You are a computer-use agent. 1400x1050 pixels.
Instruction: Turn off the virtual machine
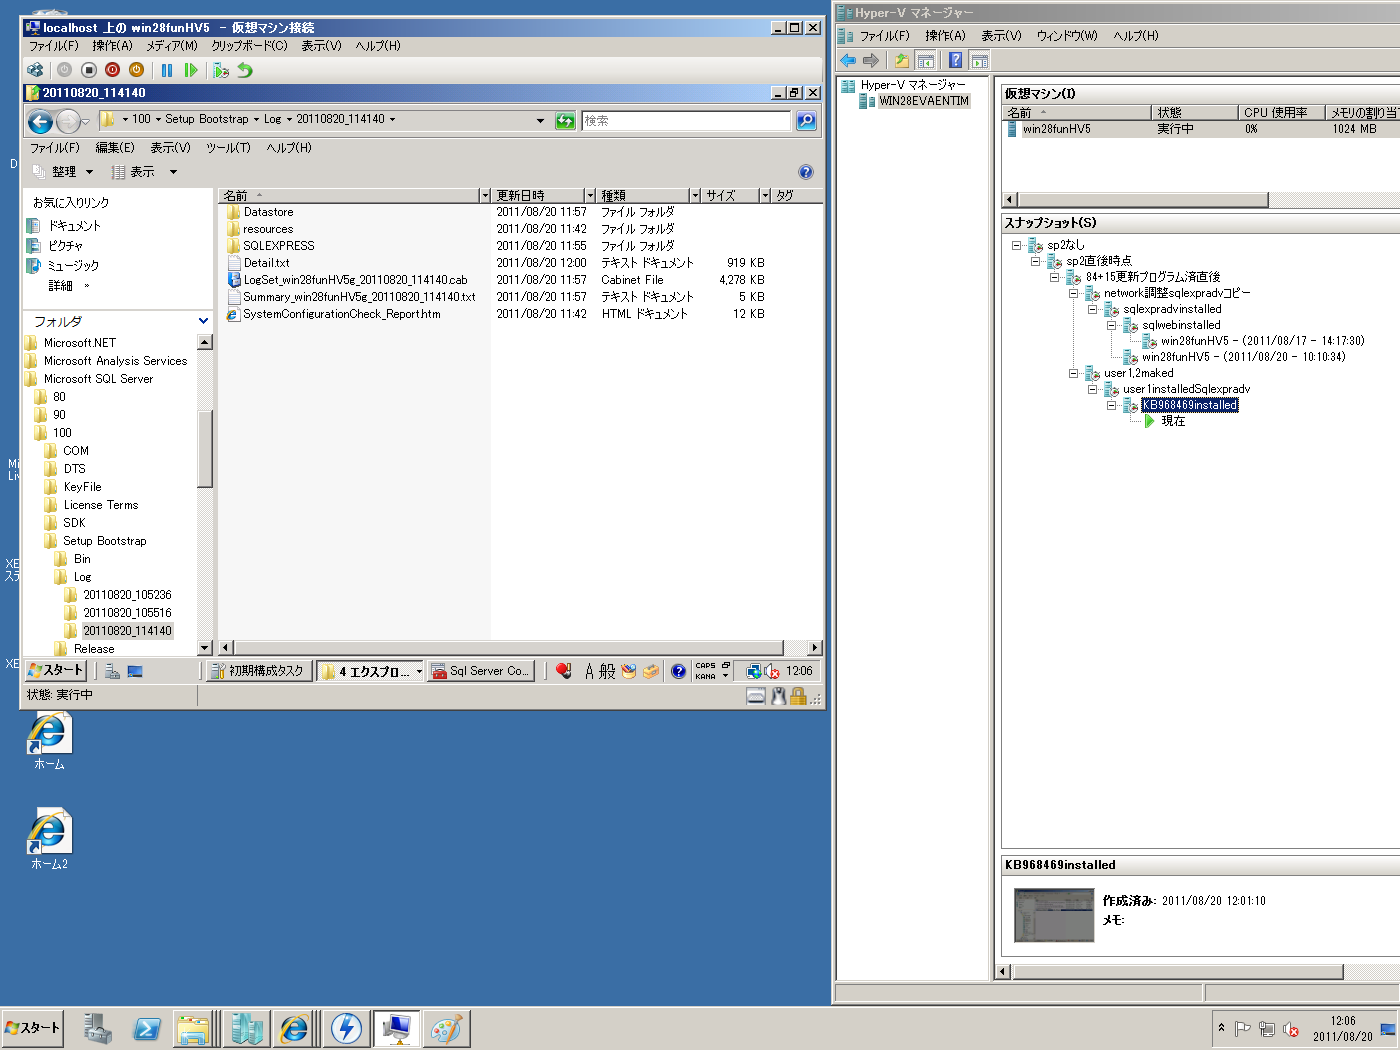[88, 70]
